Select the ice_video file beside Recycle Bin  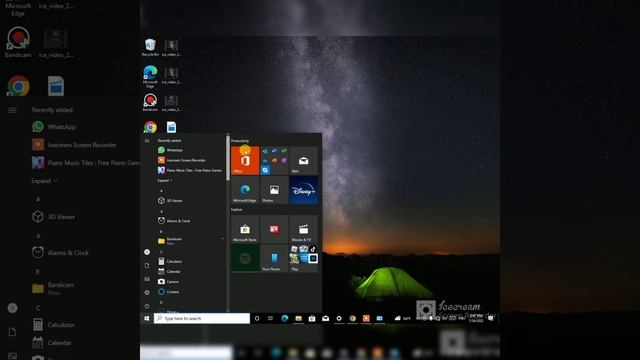tap(171, 47)
